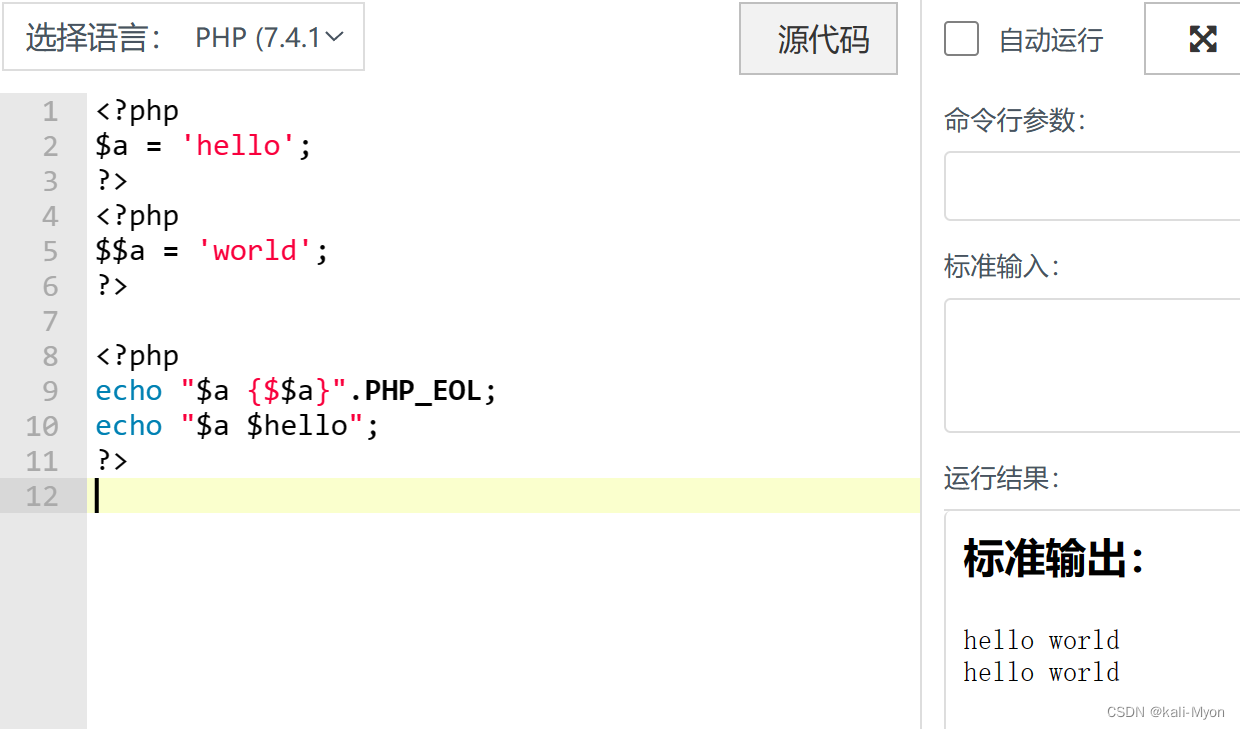Click the 自动运行 checkbox square
The width and height of the screenshot is (1240, 729).
pyautogui.click(x=960, y=39)
